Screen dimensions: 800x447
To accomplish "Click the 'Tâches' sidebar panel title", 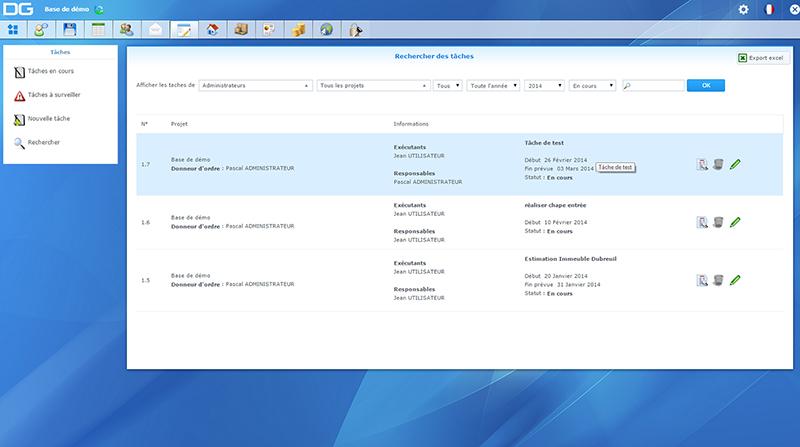I will coord(60,52).
